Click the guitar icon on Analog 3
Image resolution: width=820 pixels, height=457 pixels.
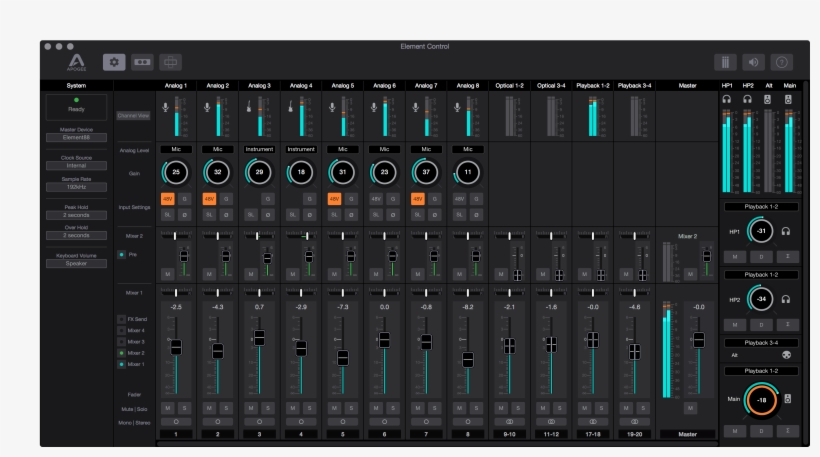(x=249, y=107)
